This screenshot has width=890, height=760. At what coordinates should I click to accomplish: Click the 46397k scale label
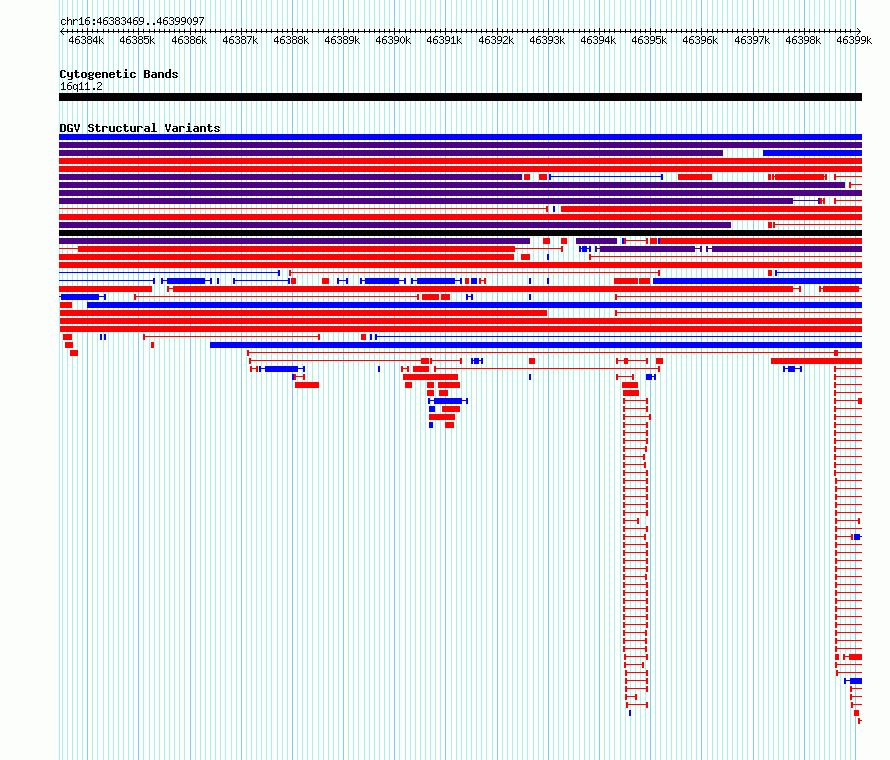coord(752,40)
